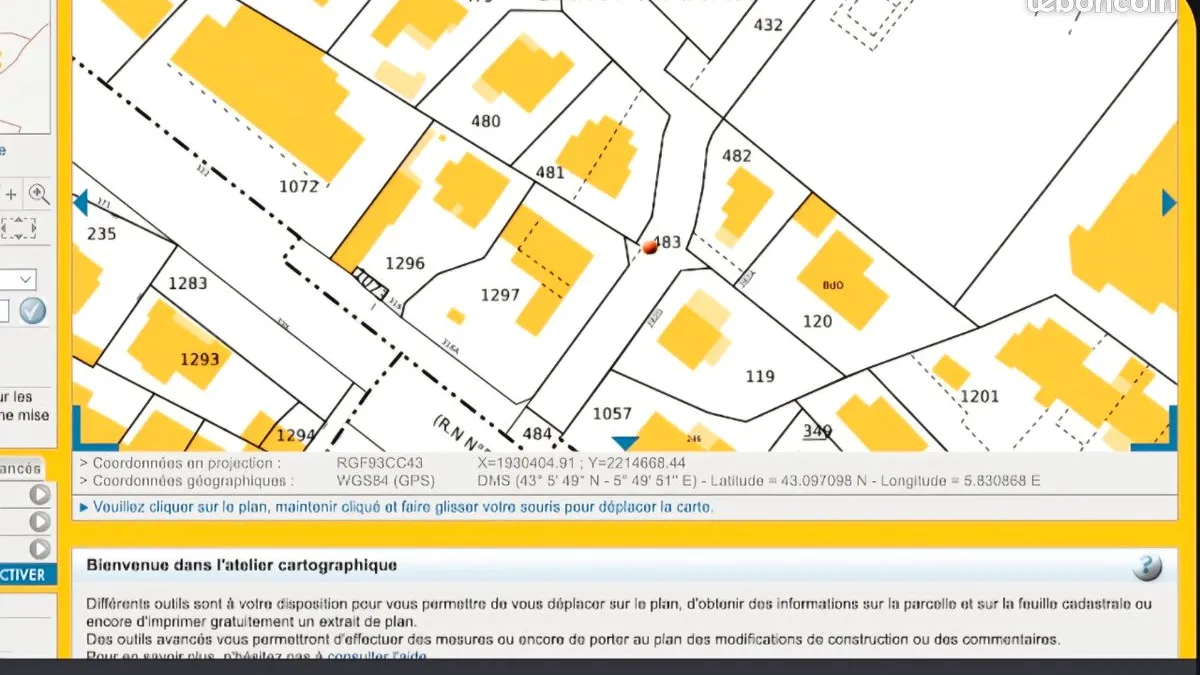
Task: Open the 'consulter l'aide' link
Action: [x=377, y=656]
